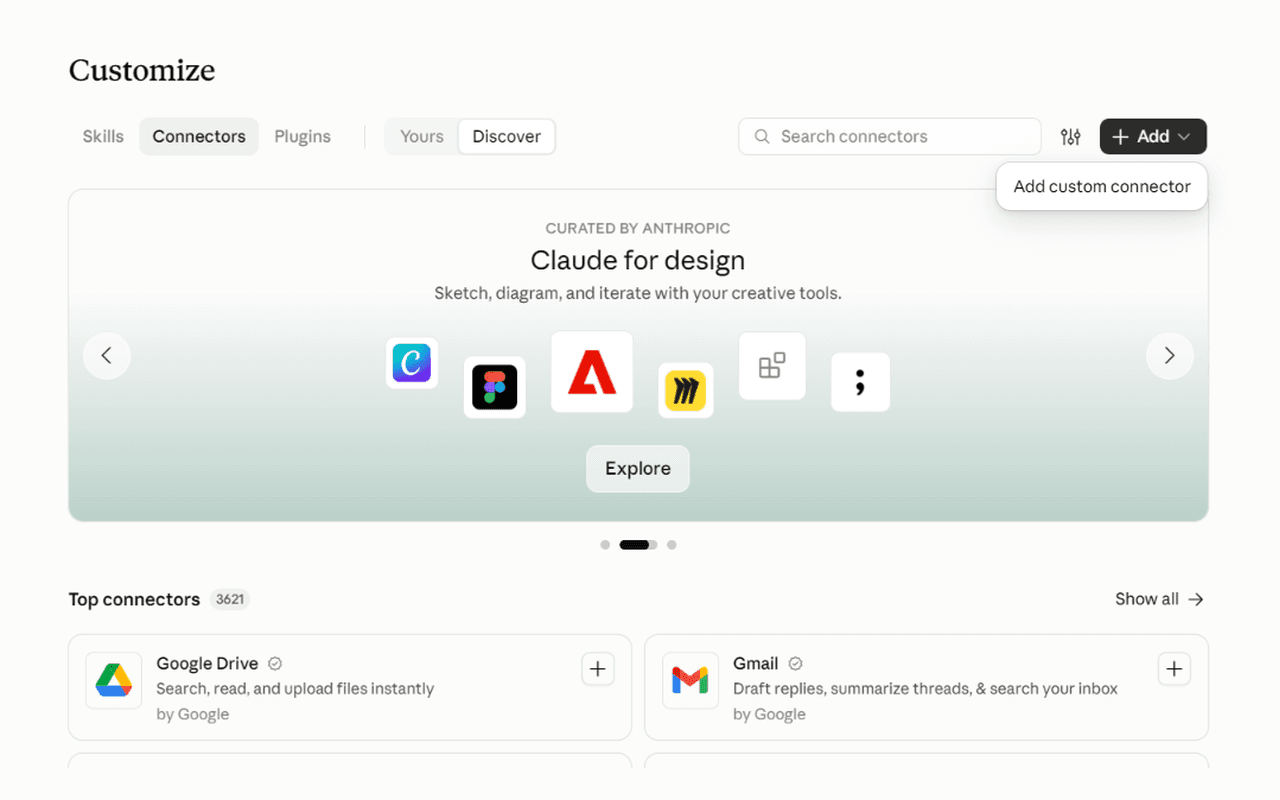Screen dimensions: 1280x800
Task: Select the semicolon connector icon
Action: 860,382
